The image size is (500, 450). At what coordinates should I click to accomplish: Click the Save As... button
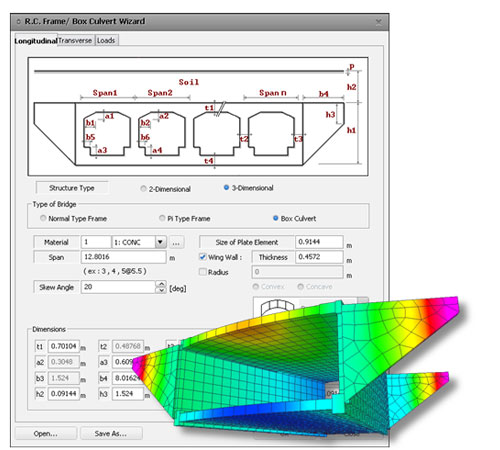coord(111,433)
